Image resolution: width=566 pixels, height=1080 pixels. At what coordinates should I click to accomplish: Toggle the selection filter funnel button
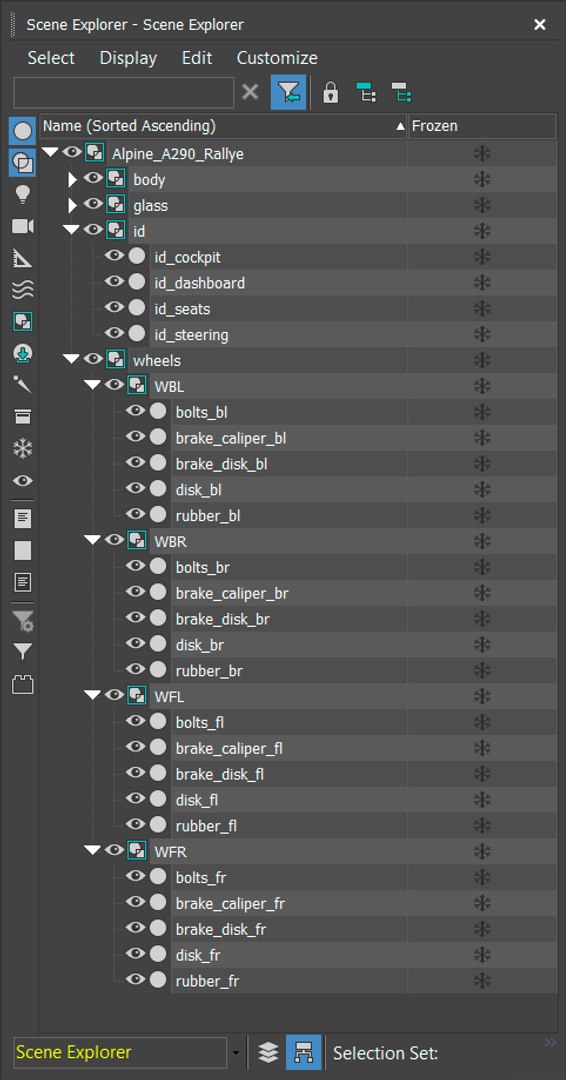point(289,92)
